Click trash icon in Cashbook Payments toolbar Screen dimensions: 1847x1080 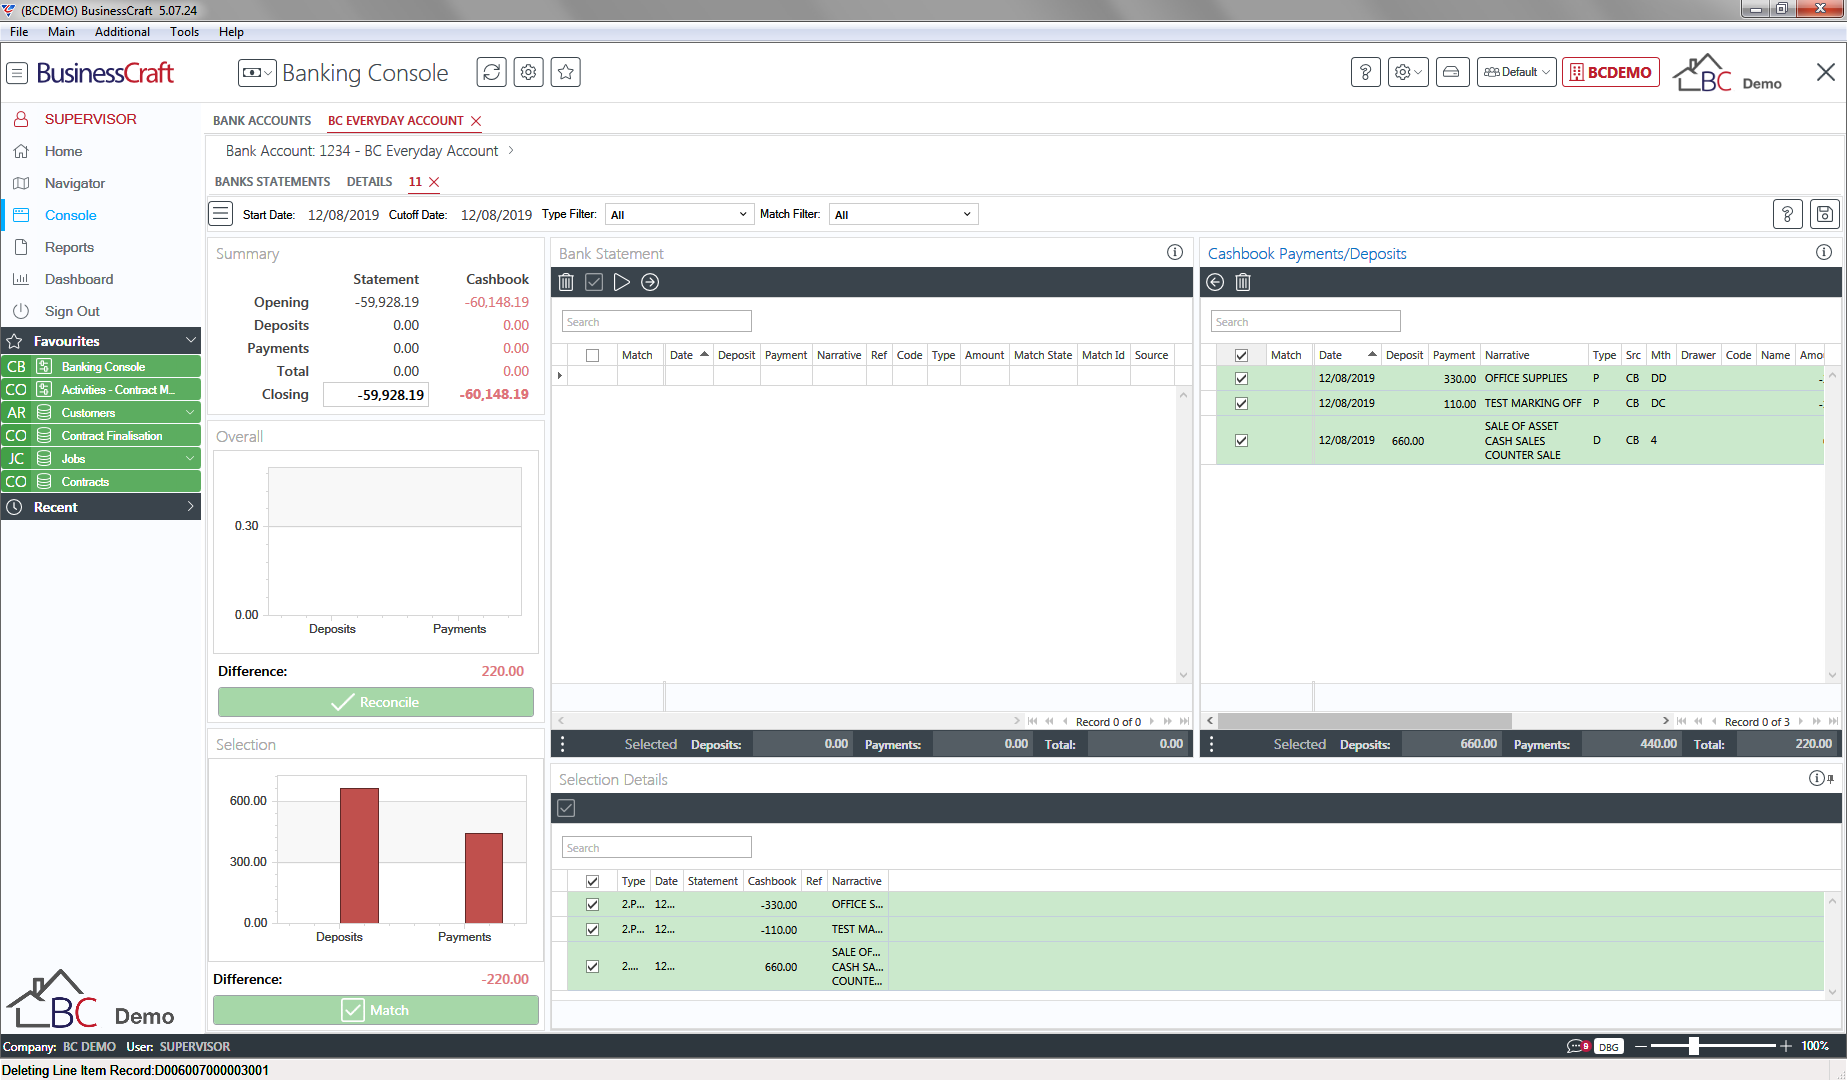tap(1243, 282)
